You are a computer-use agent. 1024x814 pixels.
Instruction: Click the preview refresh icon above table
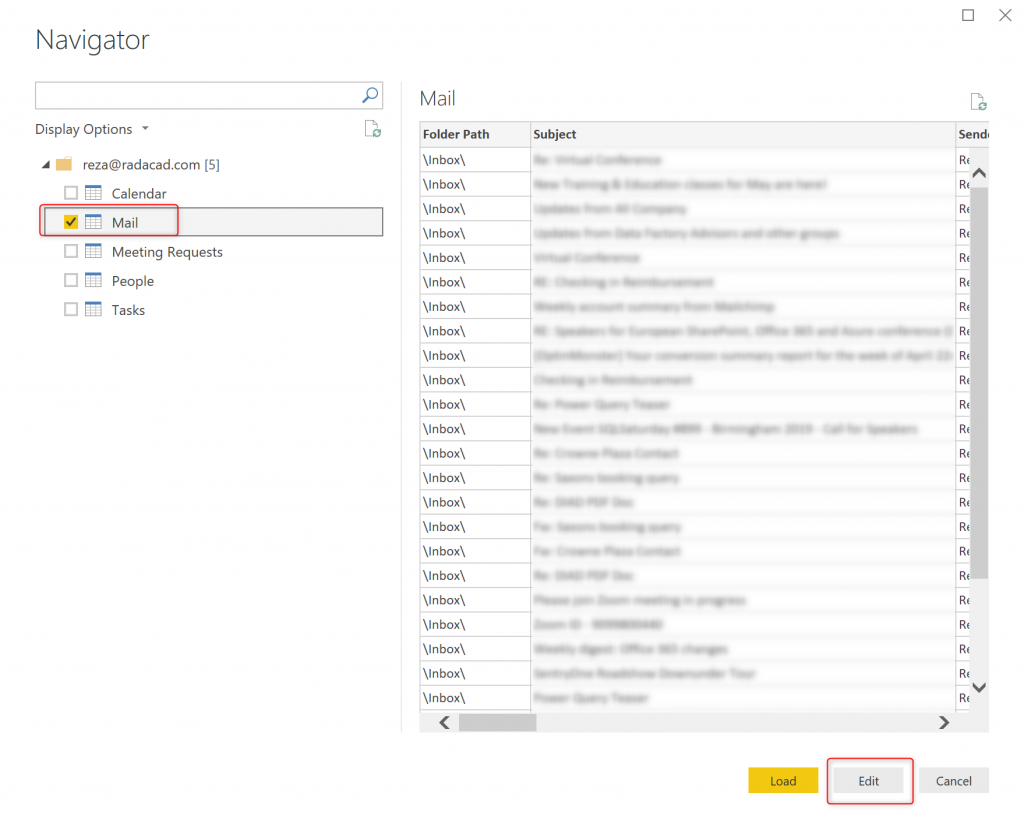coord(978,102)
